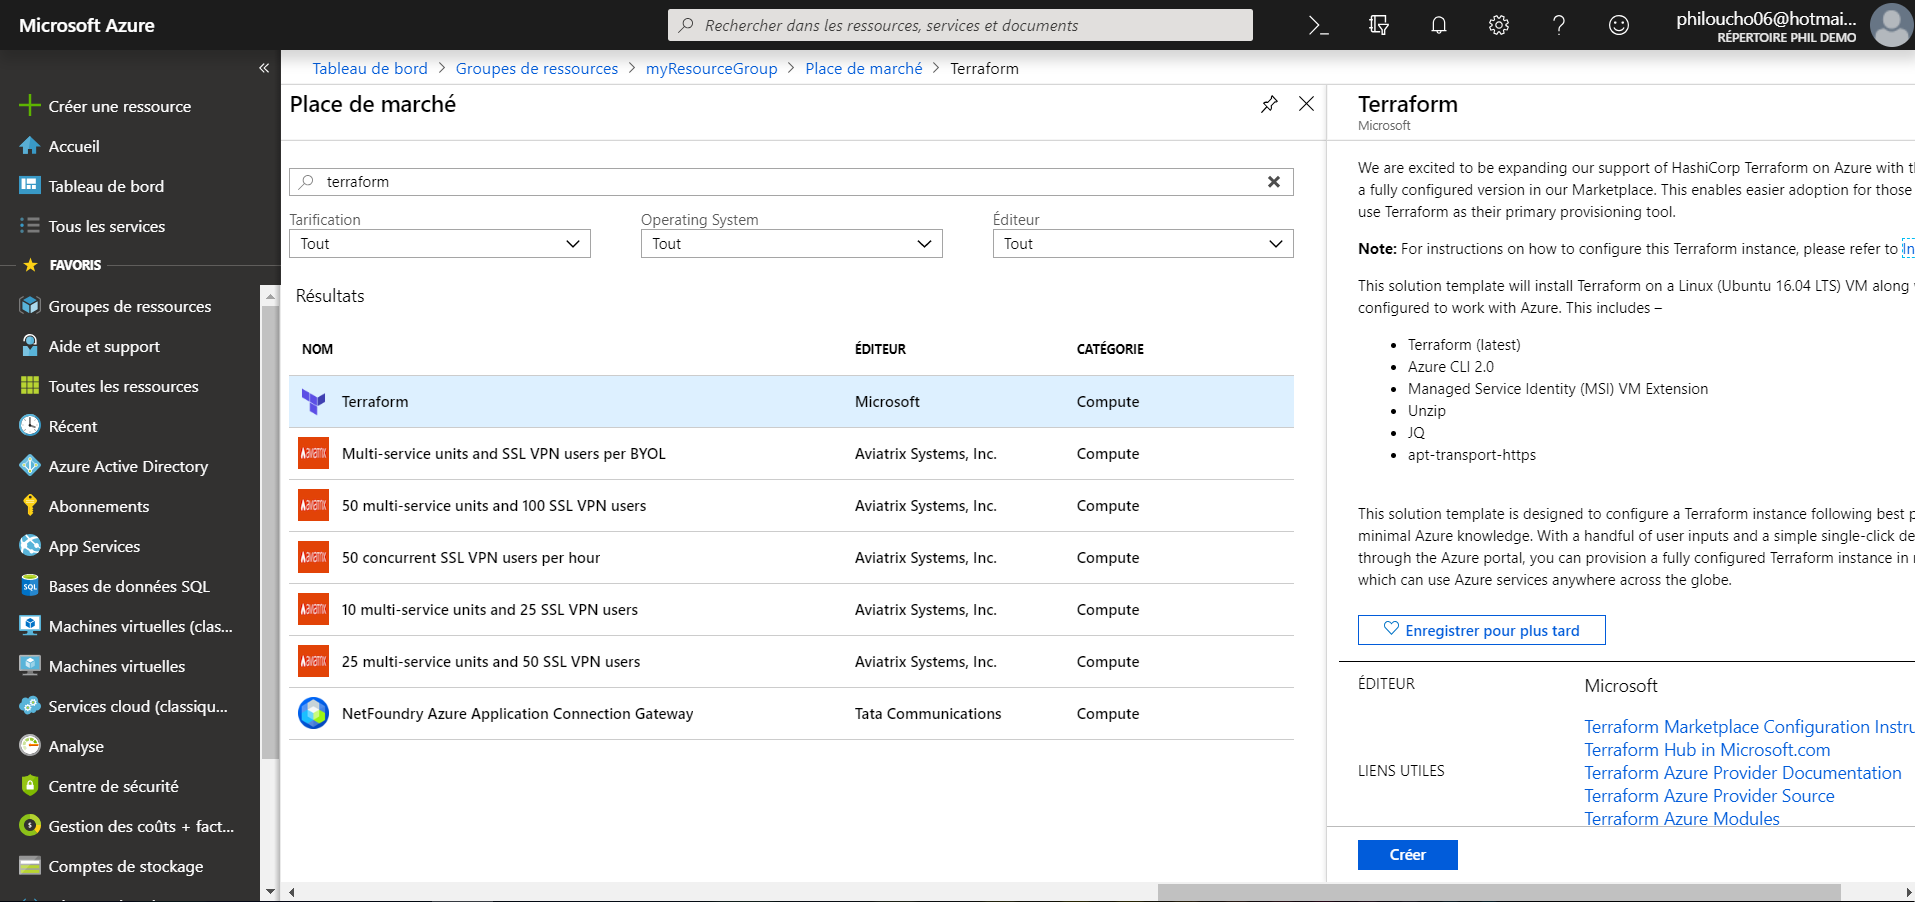This screenshot has width=1915, height=902.
Task: Go to Place de marché breadcrumb
Action: coord(864,68)
